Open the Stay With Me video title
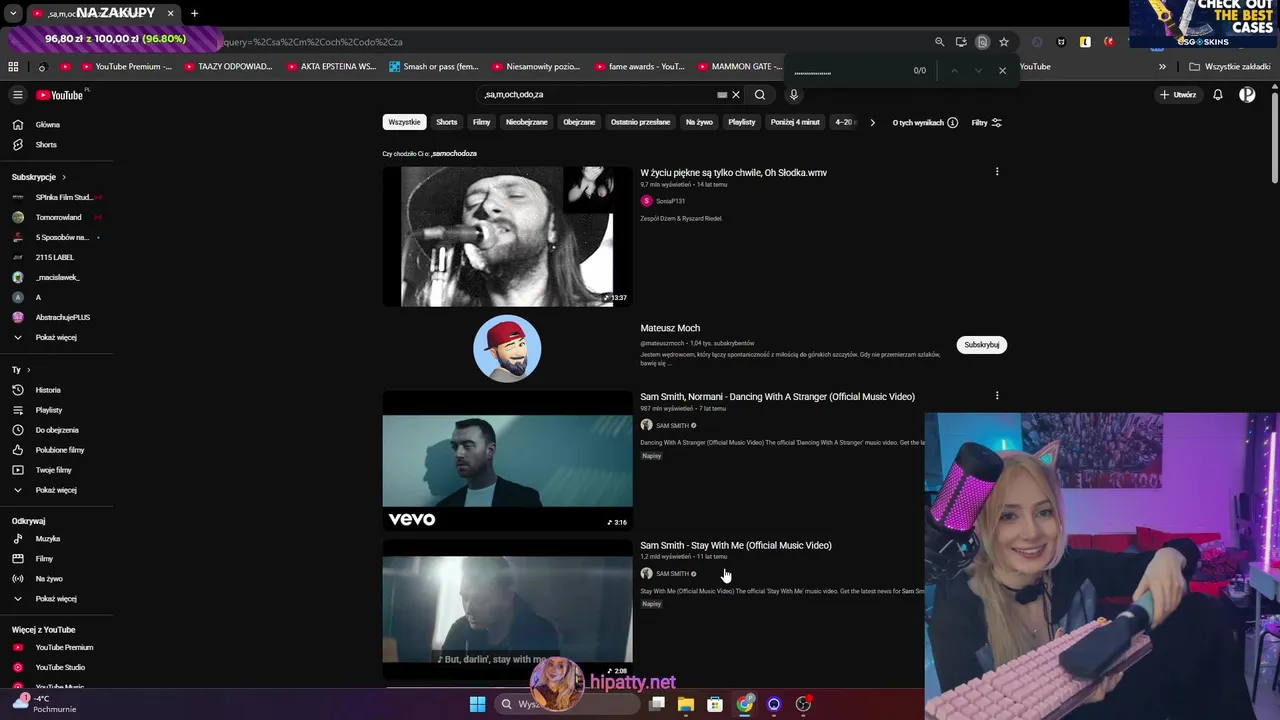Image resolution: width=1280 pixels, height=720 pixels. coord(736,546)
